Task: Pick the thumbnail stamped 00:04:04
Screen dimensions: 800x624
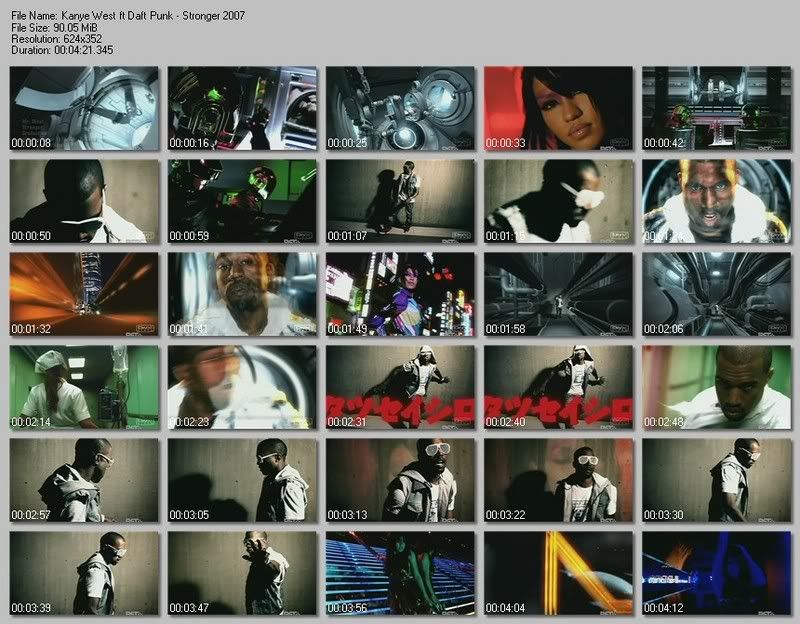Action: [x=559, y=573]
